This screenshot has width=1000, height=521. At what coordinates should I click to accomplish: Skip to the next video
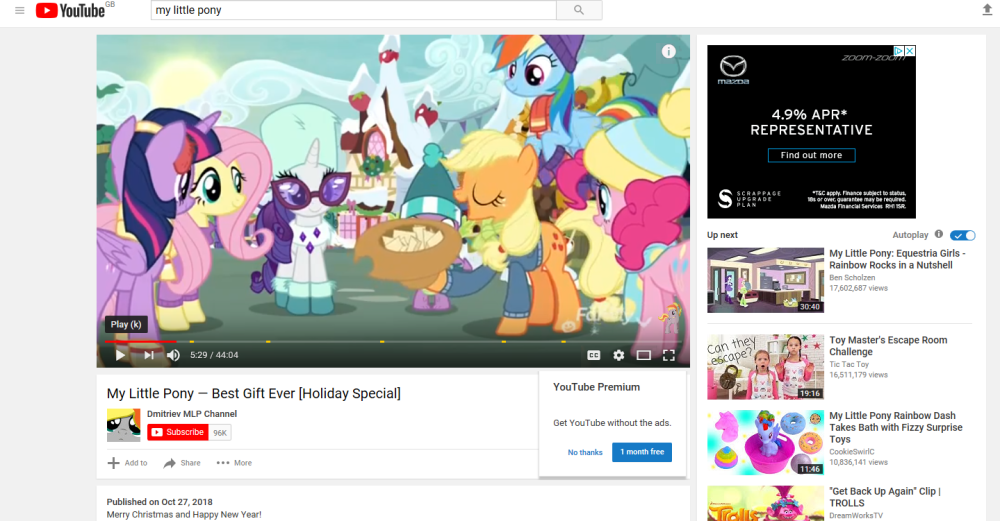tap(149, 355)
